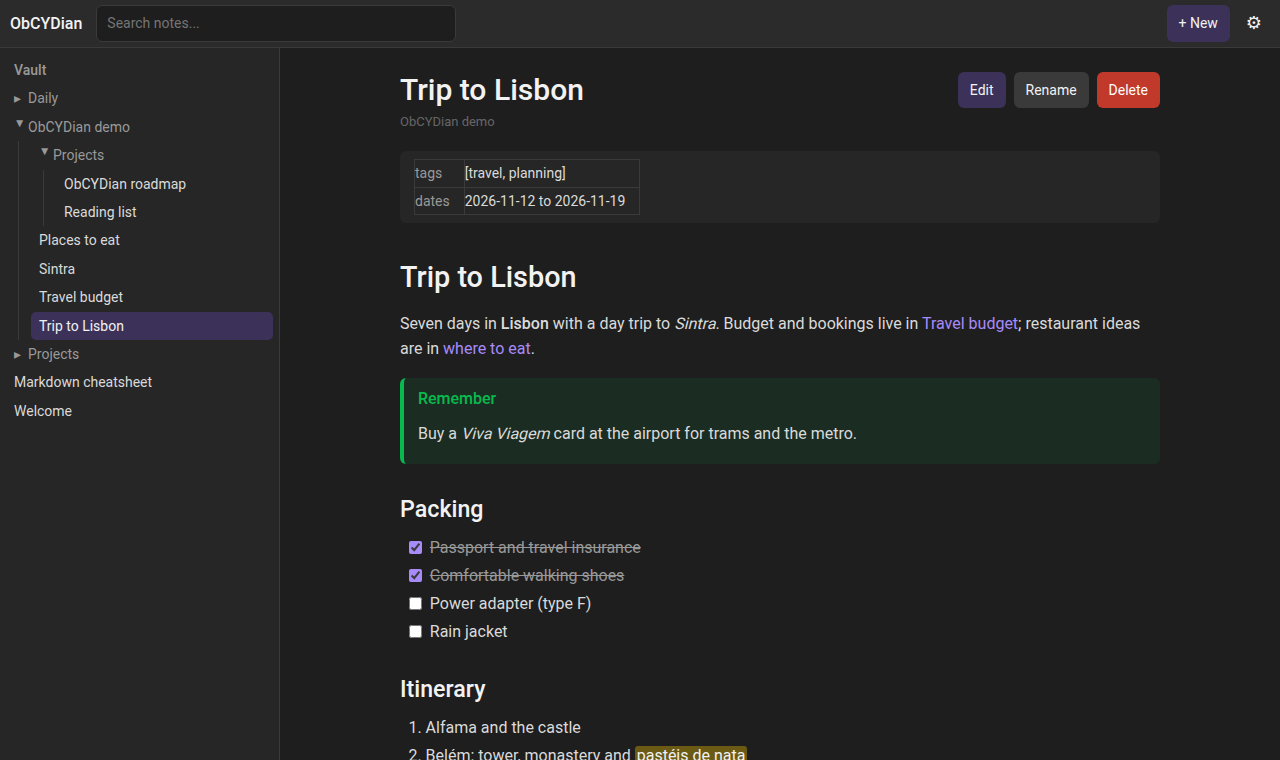Focus the Search notes field

click(276, 23)
